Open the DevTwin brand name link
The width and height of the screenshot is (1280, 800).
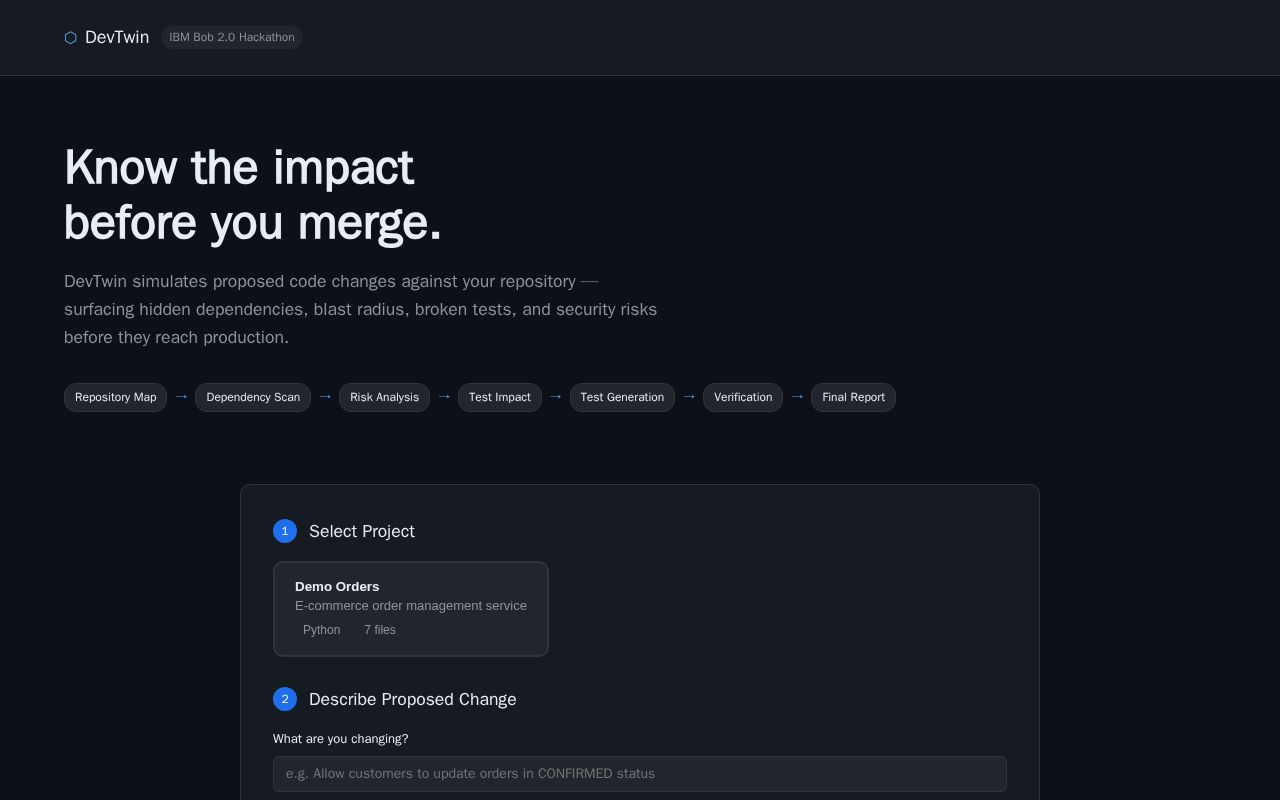(117, 37)
